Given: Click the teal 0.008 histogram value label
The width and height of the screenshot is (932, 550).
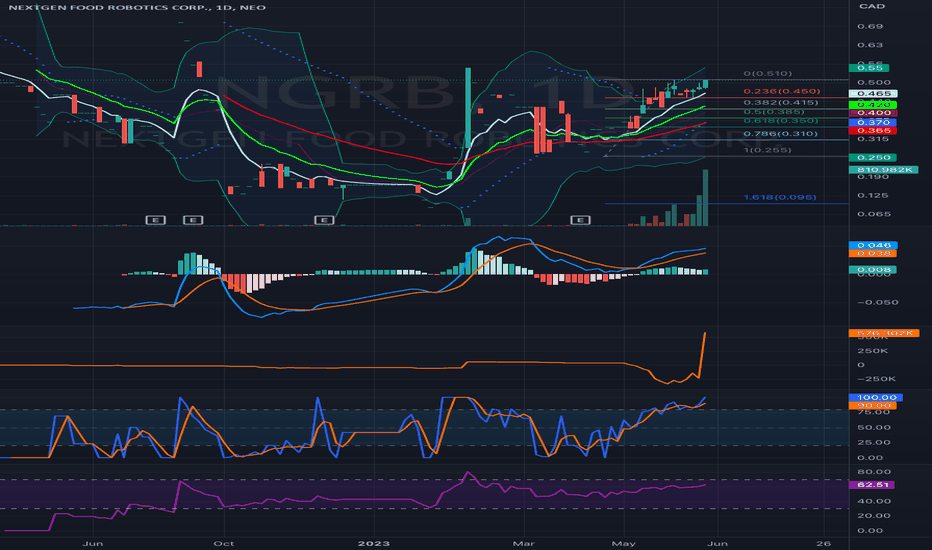Looking at the screenshot, I should coord(873,269).
